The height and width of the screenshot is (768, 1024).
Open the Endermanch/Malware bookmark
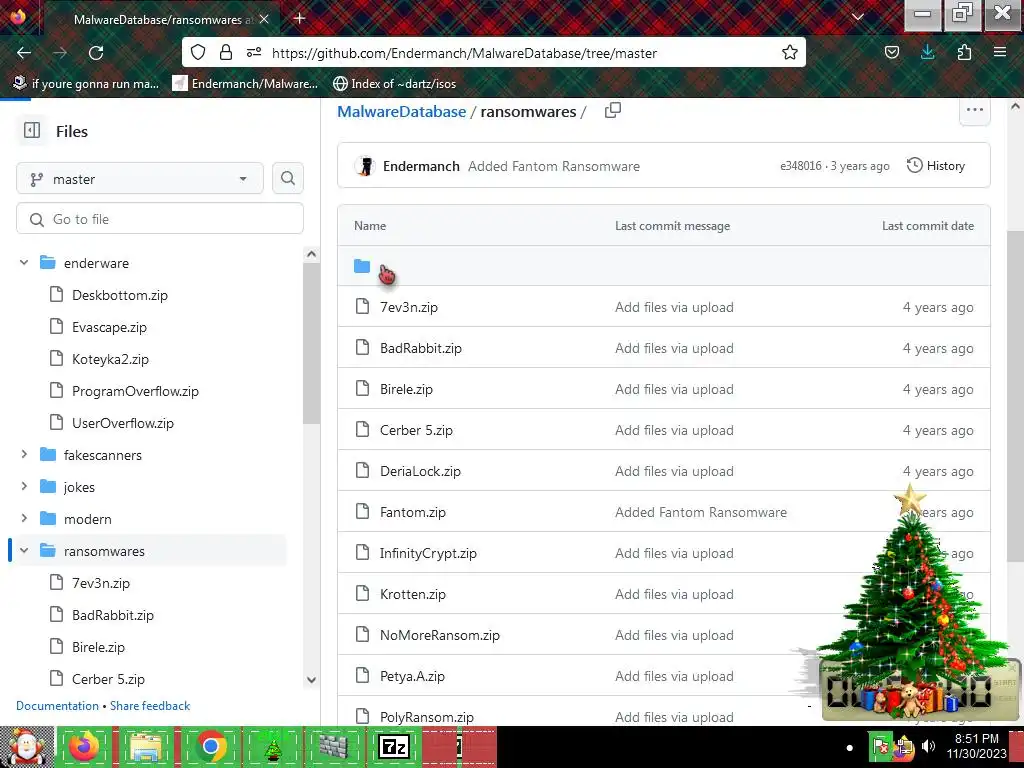tap(246, 84)
